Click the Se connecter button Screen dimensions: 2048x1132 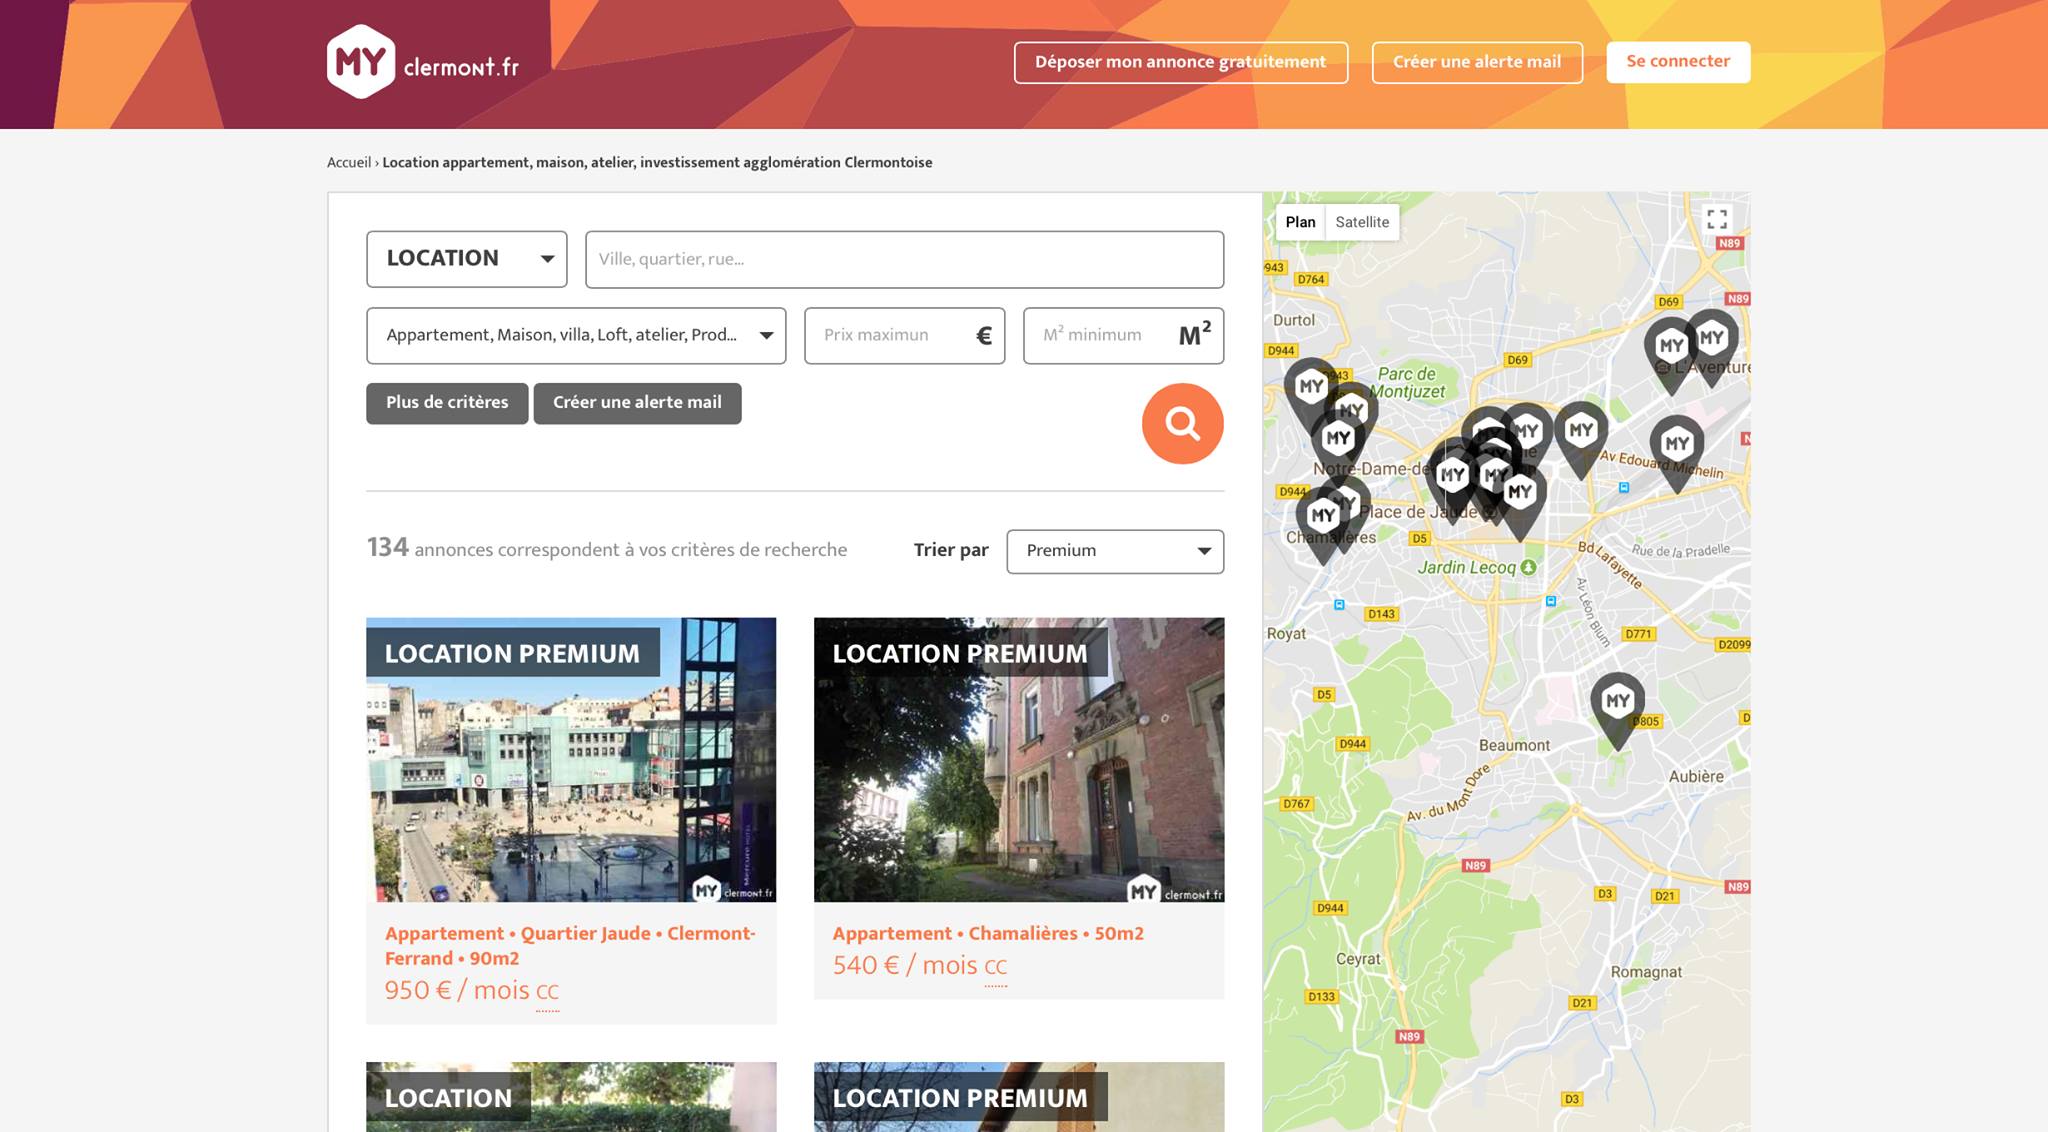coord(1678,62)
